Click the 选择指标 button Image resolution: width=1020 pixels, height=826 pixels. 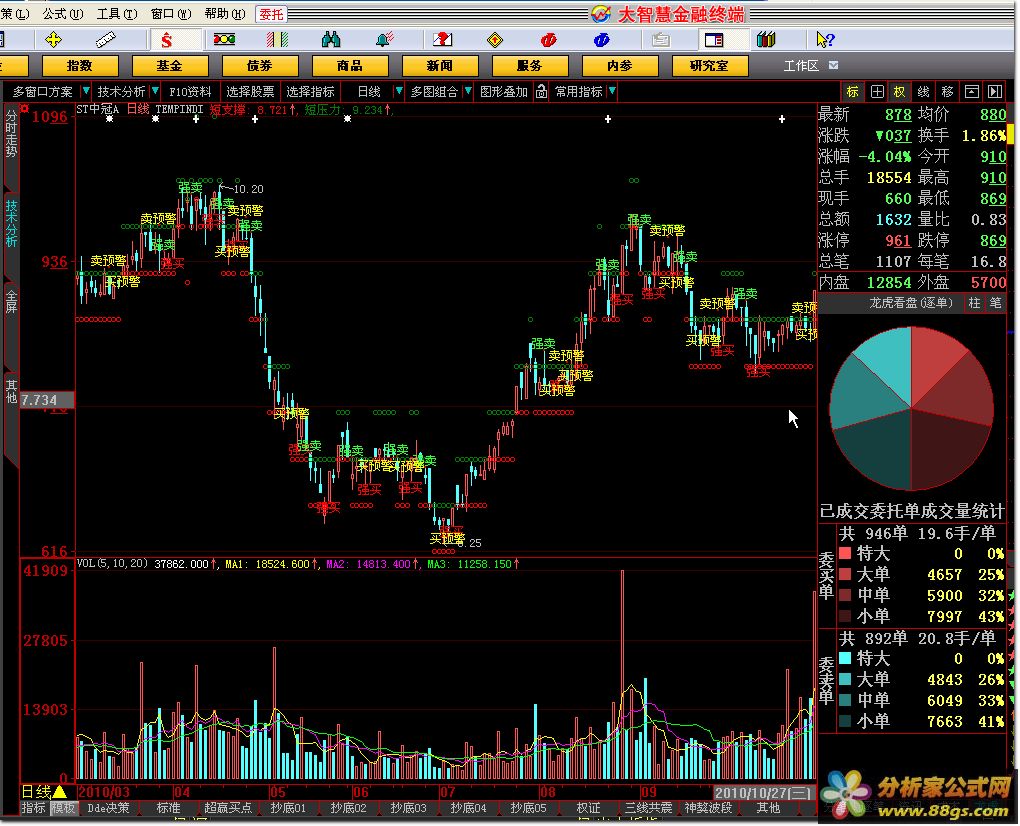tap(310, 92)
